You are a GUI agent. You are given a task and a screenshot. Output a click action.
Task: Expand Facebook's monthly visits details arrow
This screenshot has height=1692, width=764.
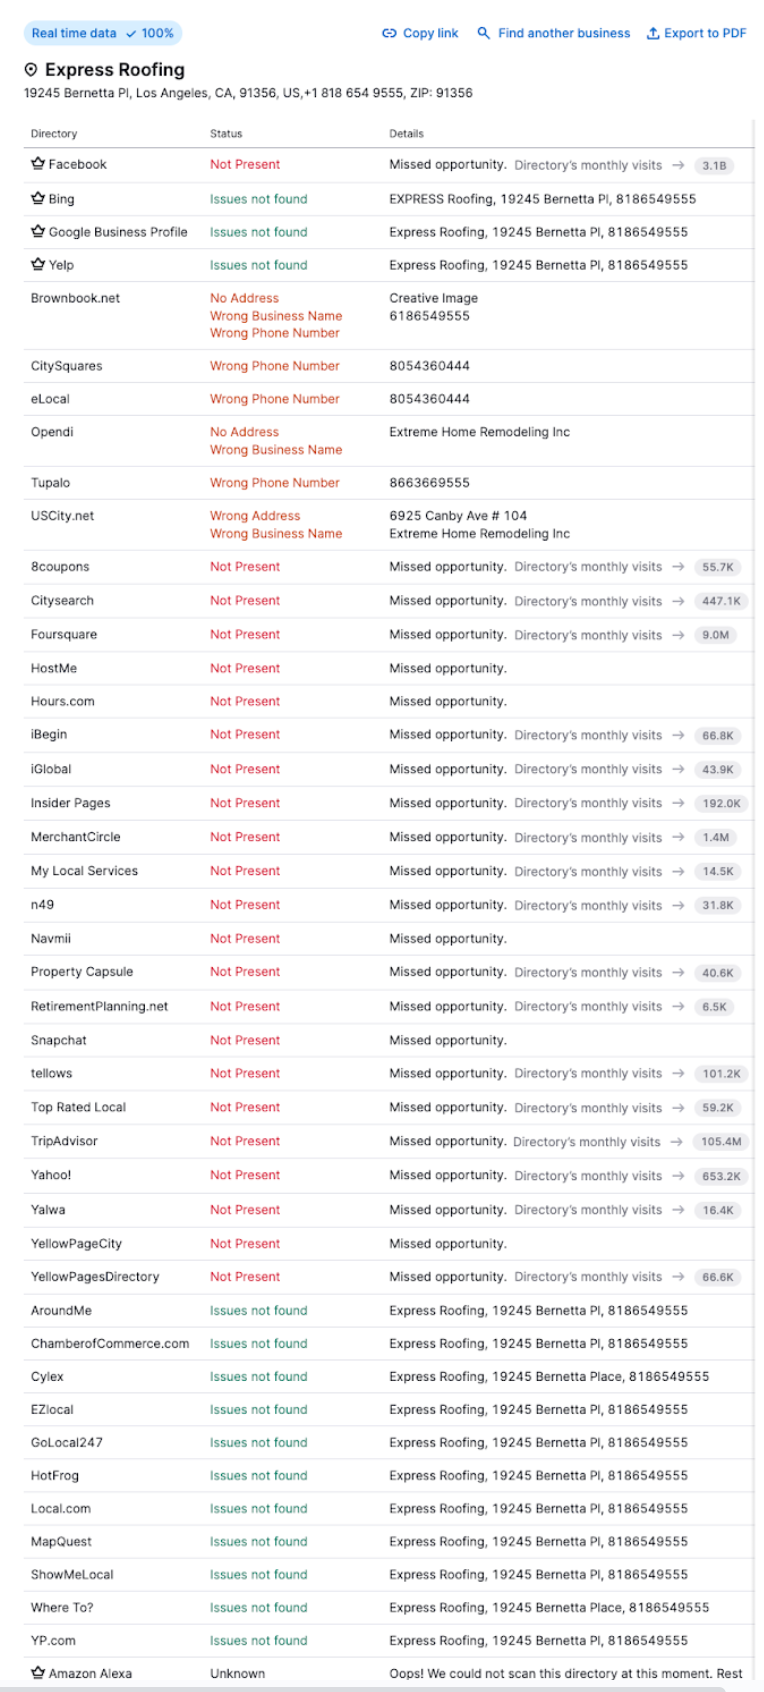coord(679,164)
